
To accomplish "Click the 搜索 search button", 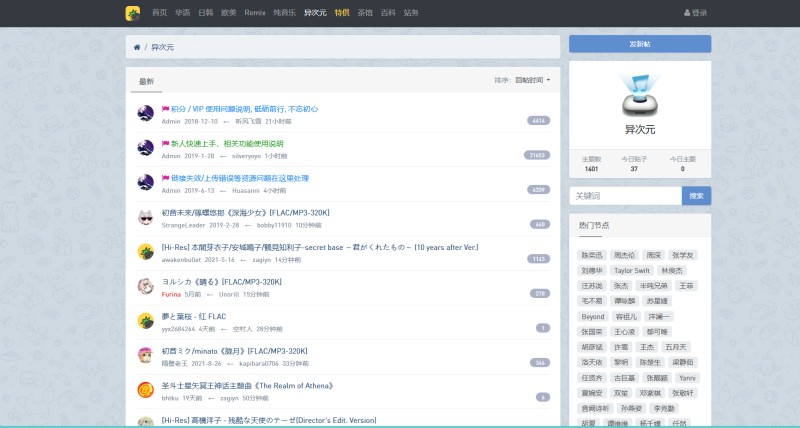I will point(696,196).
